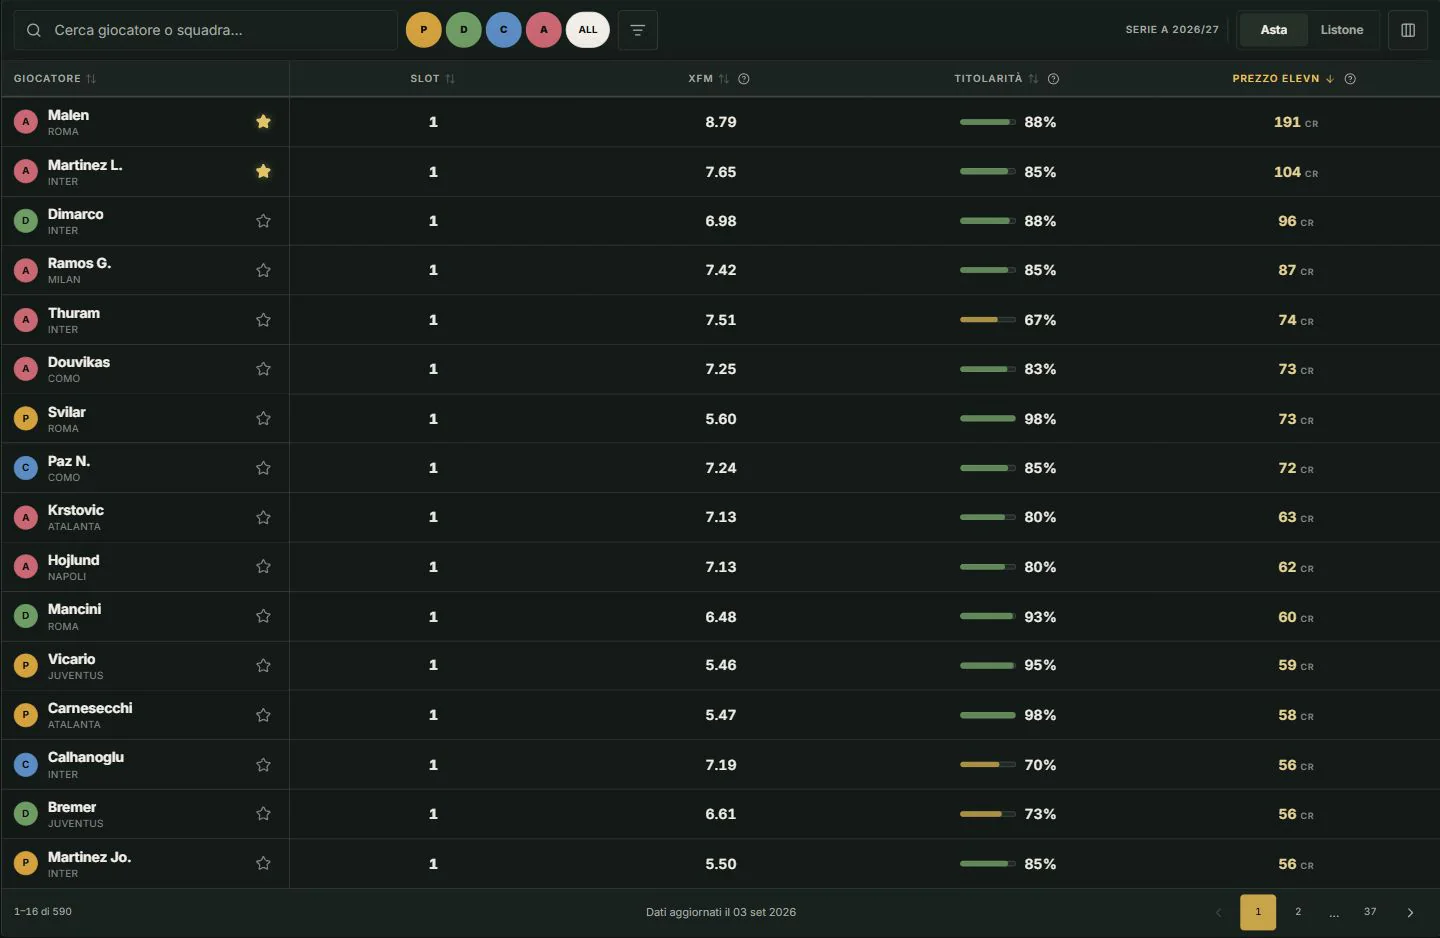Star Krstovic as favorite

pyautogui.click(x=263, y=517)
